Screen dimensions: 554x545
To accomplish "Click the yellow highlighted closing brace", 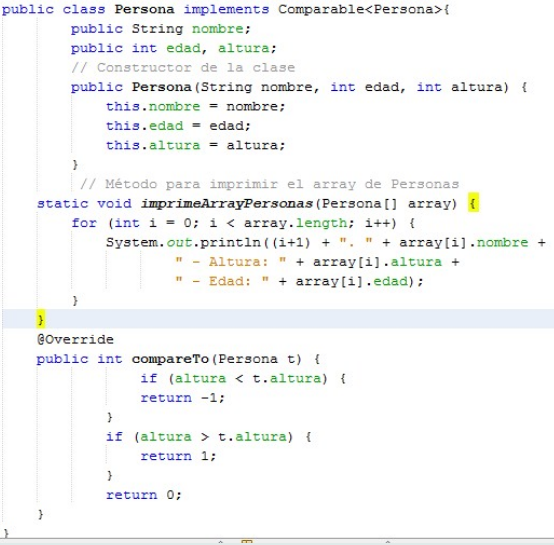I will pyautogui.click(x=41, y=319).
